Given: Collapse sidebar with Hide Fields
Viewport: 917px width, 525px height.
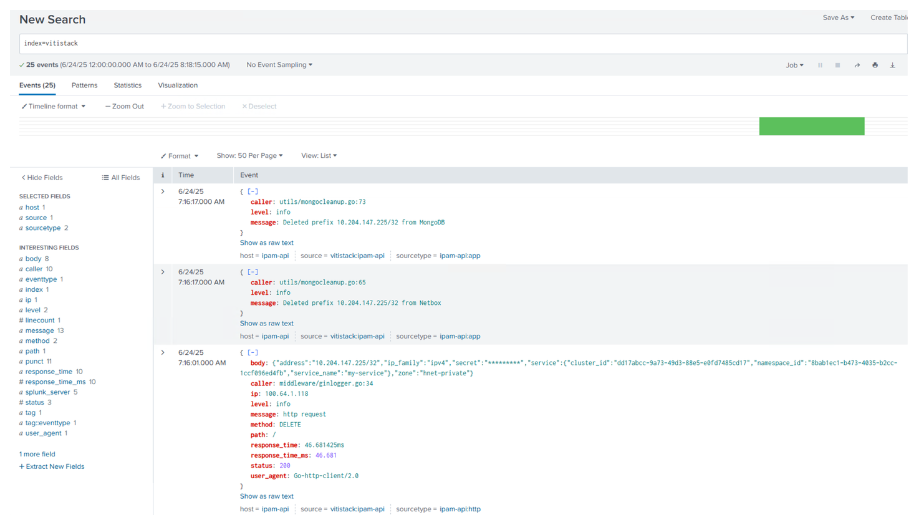Looking at the screenshot, I should click(x=42, y=177).
